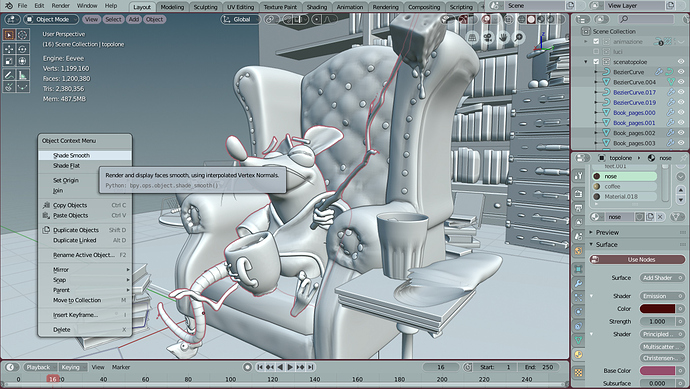Toggle camera view gizmo icon
Screen dimensions: 690x389
(488, 38)
